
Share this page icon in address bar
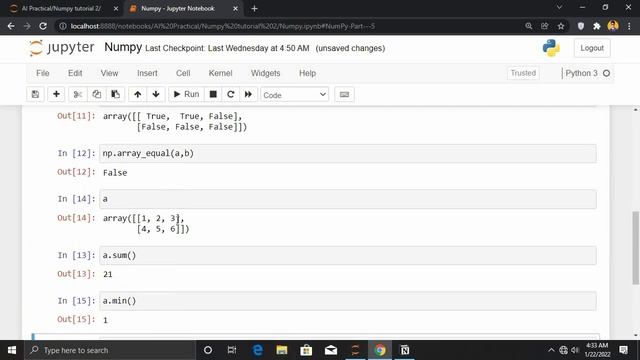tap(544, 26)
